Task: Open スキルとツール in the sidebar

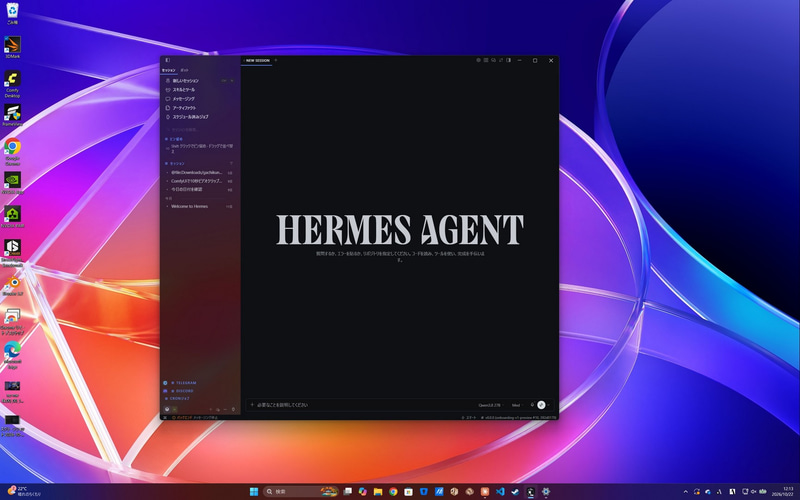Action: pos(199,90)
